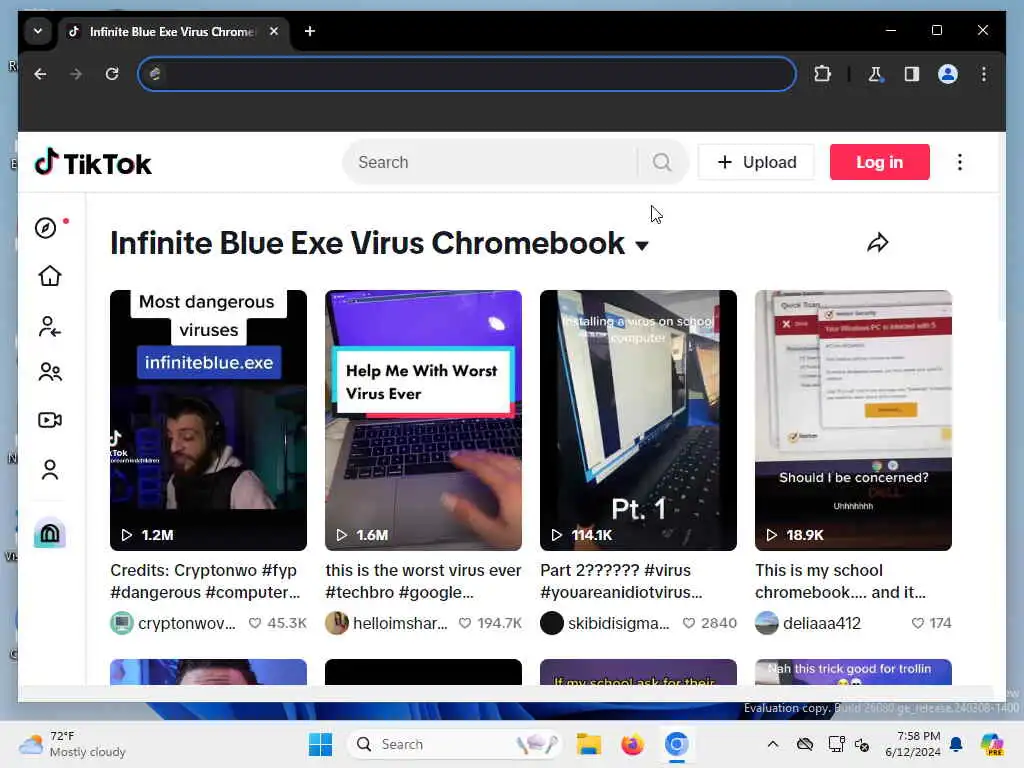The width and height of the screenshot is (1024, 768).
Task: Open the browser profile avatar
Action: [948, 74]
